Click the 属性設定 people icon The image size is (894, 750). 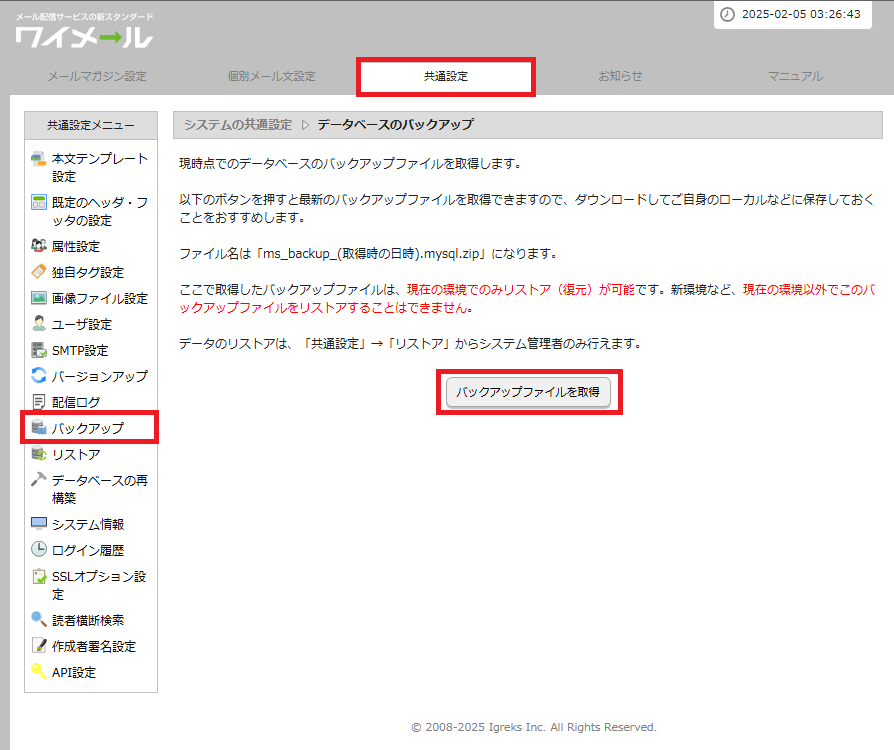pos(38,246)
